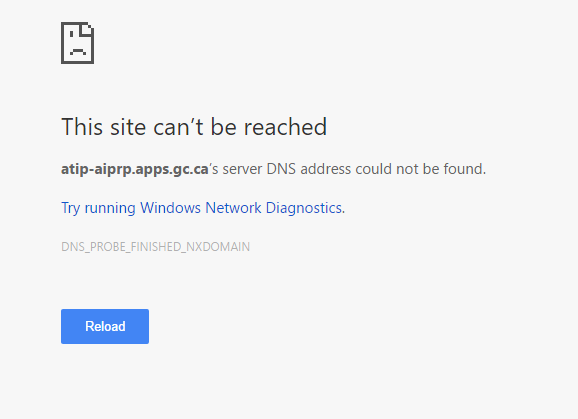The height and width of the screenshot is (419, 578).
Task: Click the bold atip-aiprp.apps.gc.ca domain text
Action: coord(135,169)
